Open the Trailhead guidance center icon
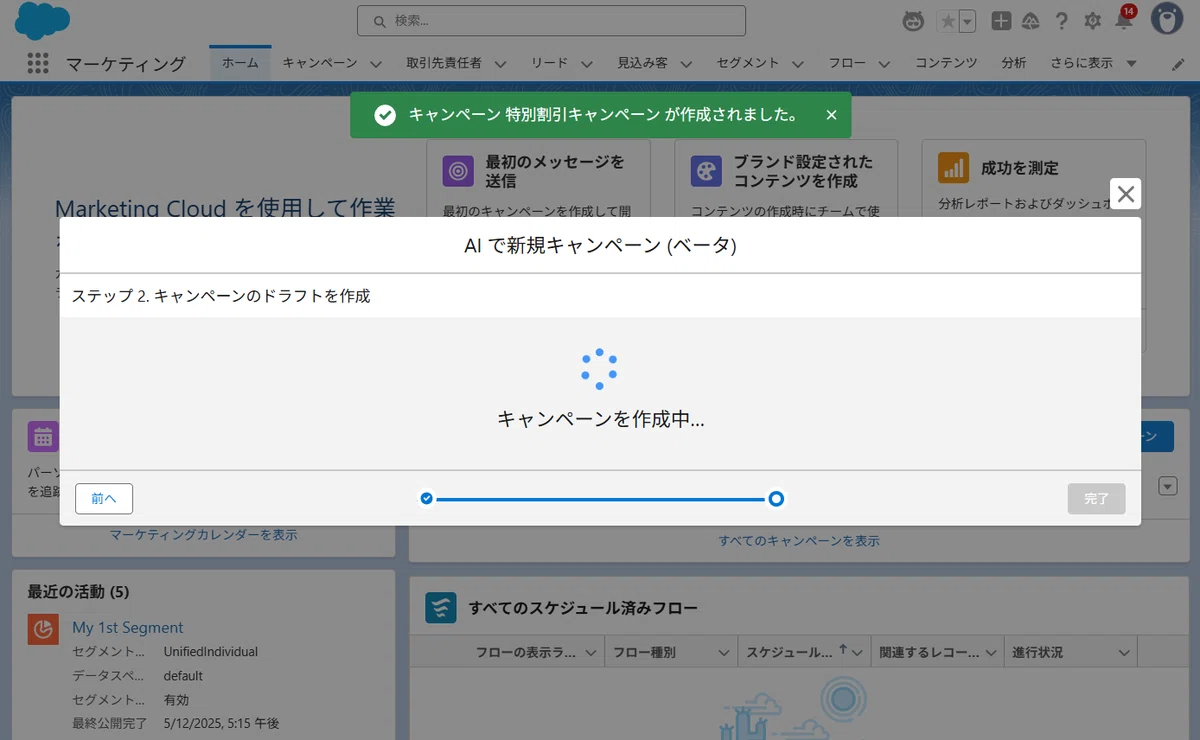The height and width of the screenshot is (740, 1200). (1030, 21)
